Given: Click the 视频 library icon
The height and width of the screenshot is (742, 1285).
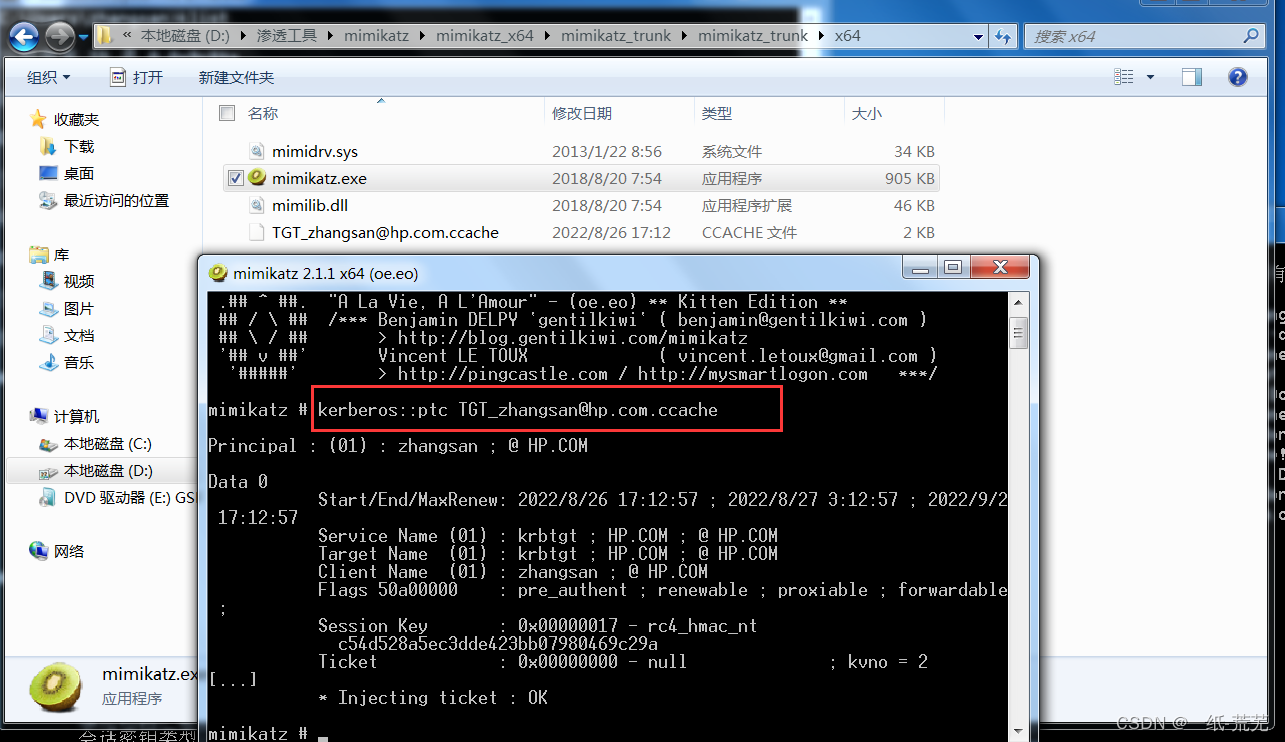Looking at the screenshot, I should (48, 281).
